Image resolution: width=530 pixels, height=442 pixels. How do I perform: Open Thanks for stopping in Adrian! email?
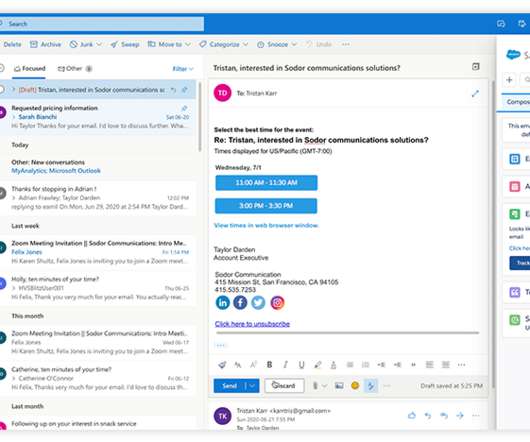(x=98, y=198)
